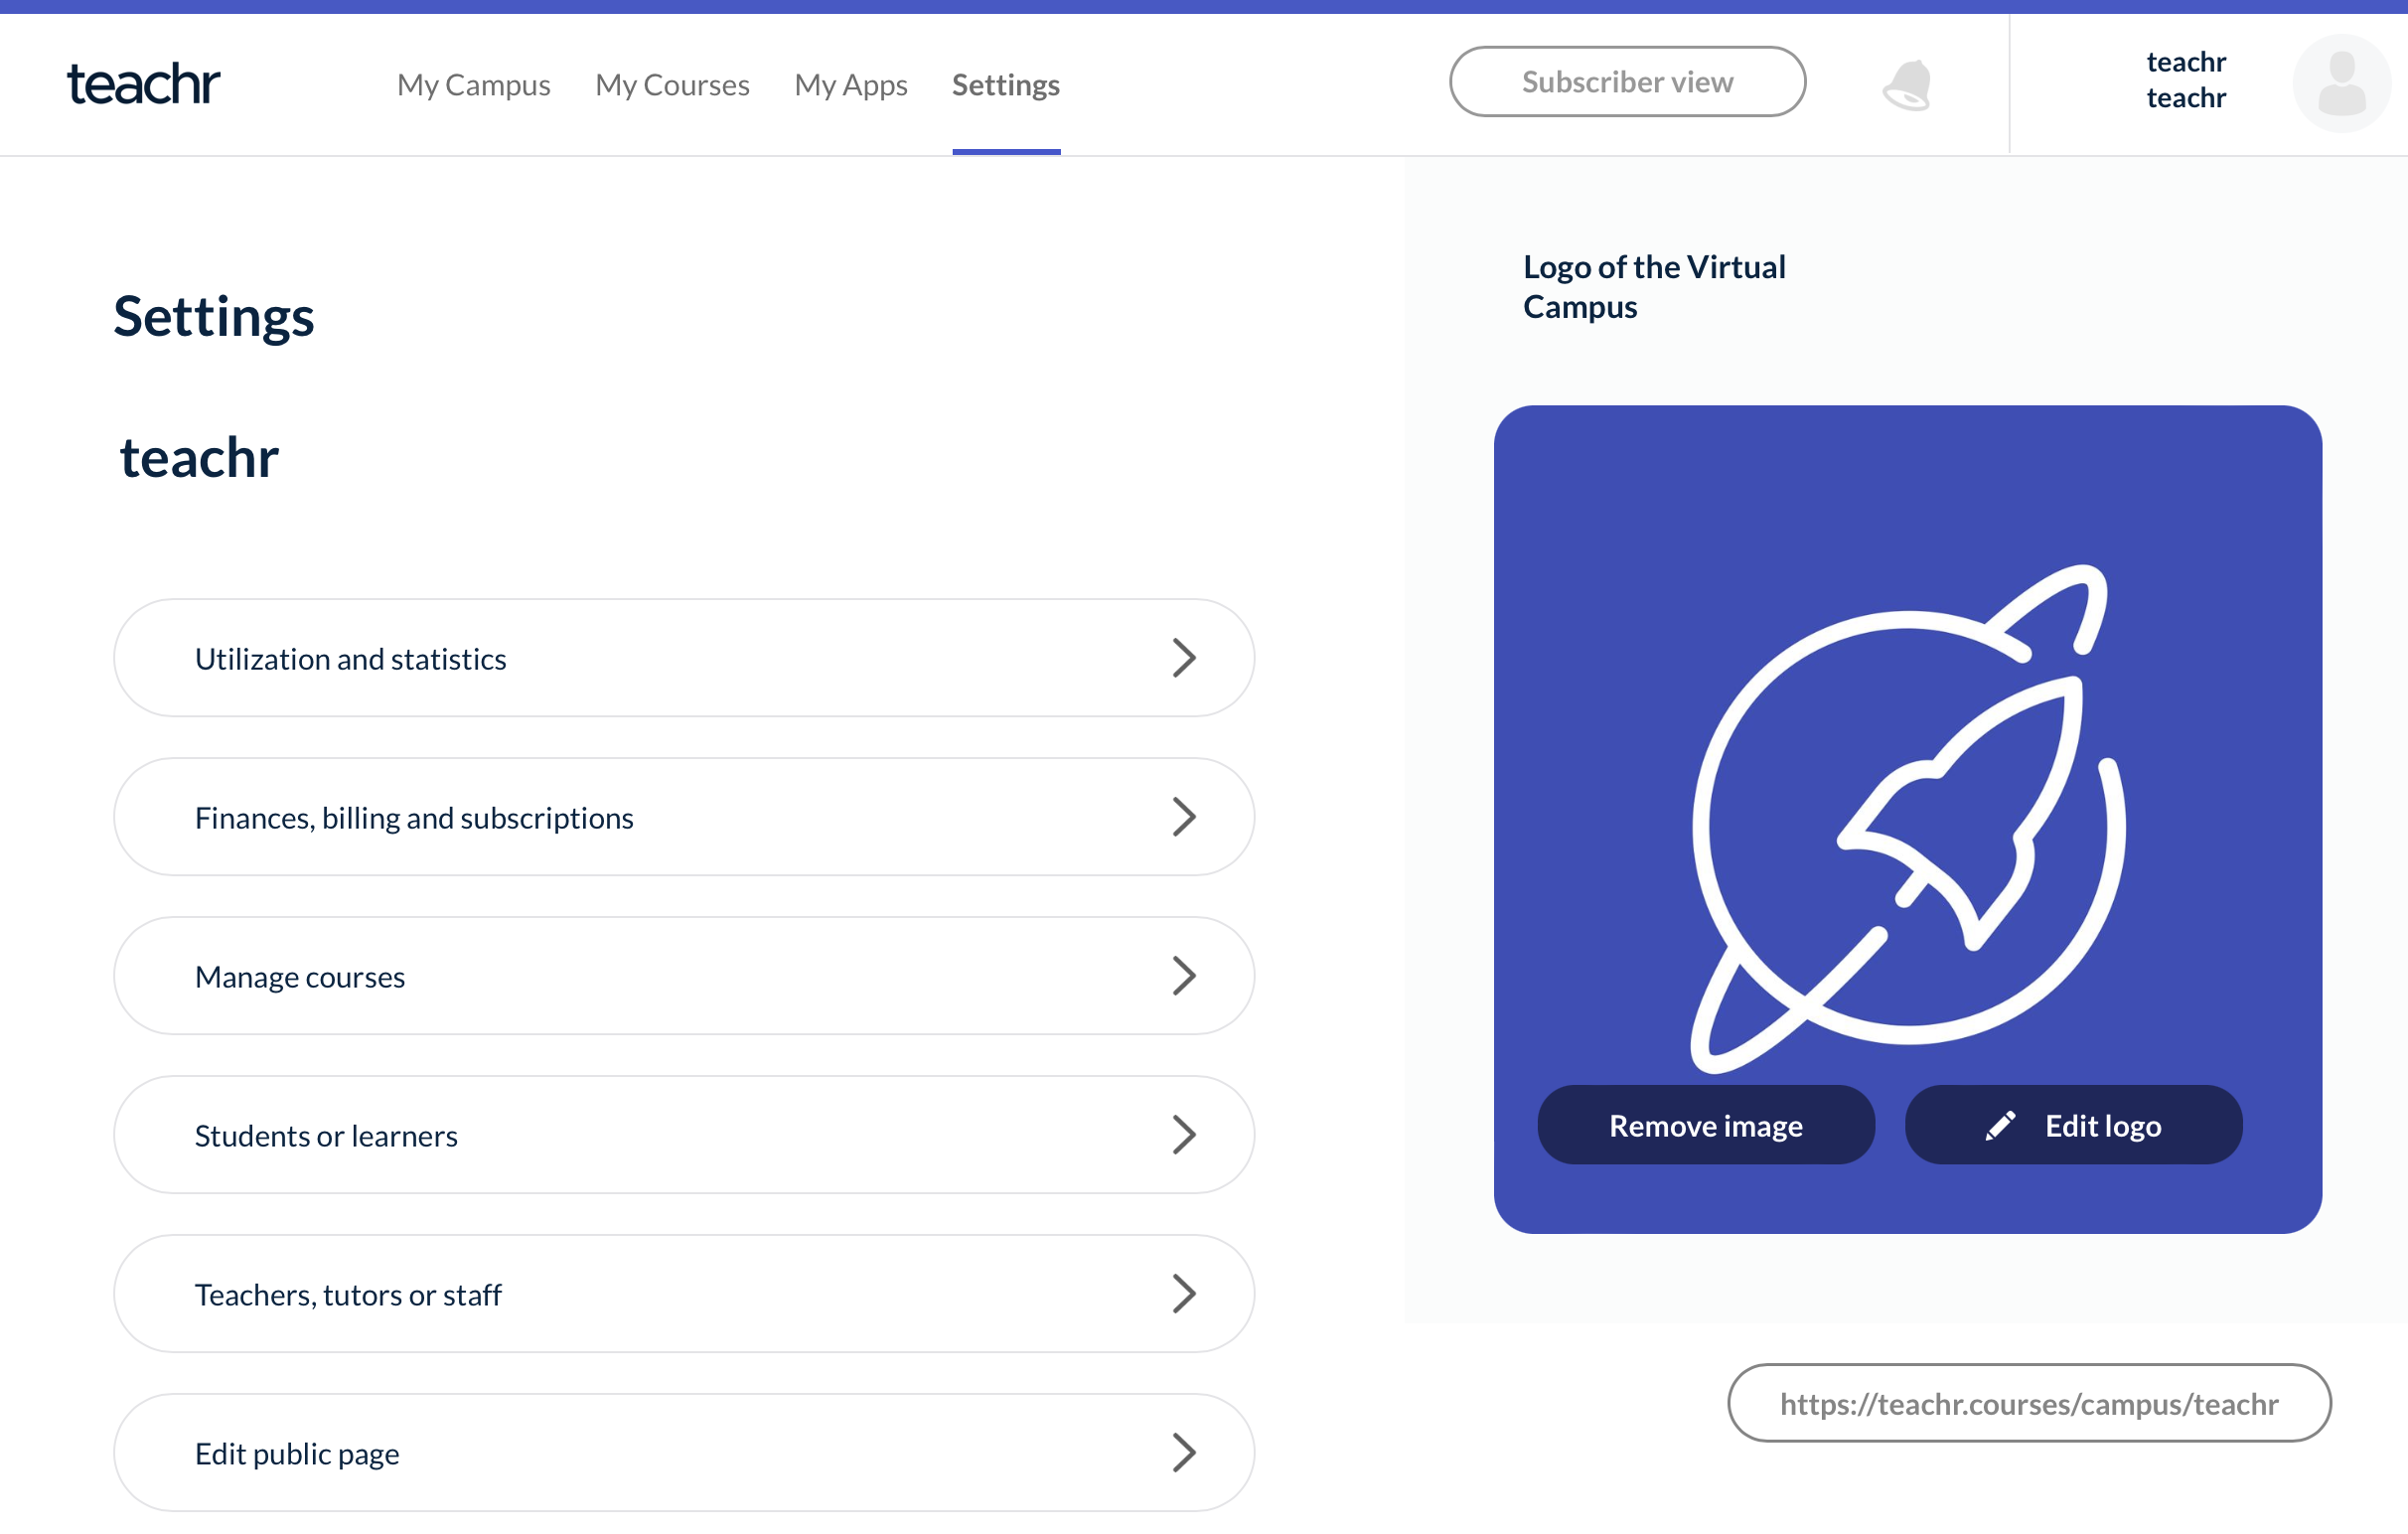Click the Edit public page chevron

pos(1184,1453)
